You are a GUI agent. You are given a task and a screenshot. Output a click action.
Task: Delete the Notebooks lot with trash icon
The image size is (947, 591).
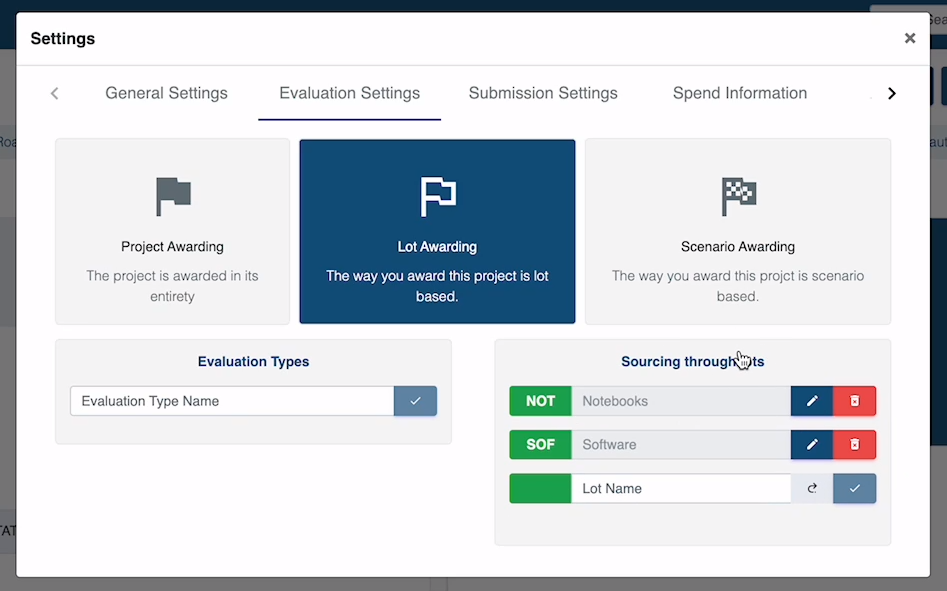coord(854,401)
